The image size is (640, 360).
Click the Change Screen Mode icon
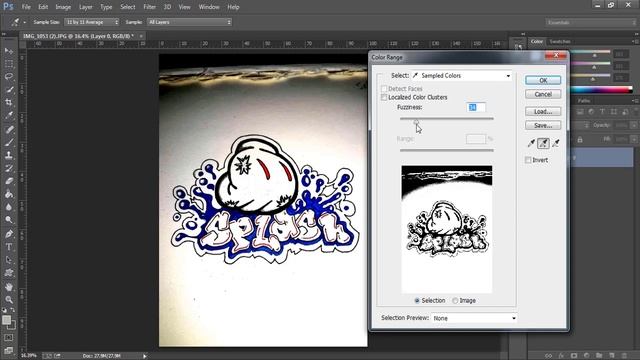(9, 350)
